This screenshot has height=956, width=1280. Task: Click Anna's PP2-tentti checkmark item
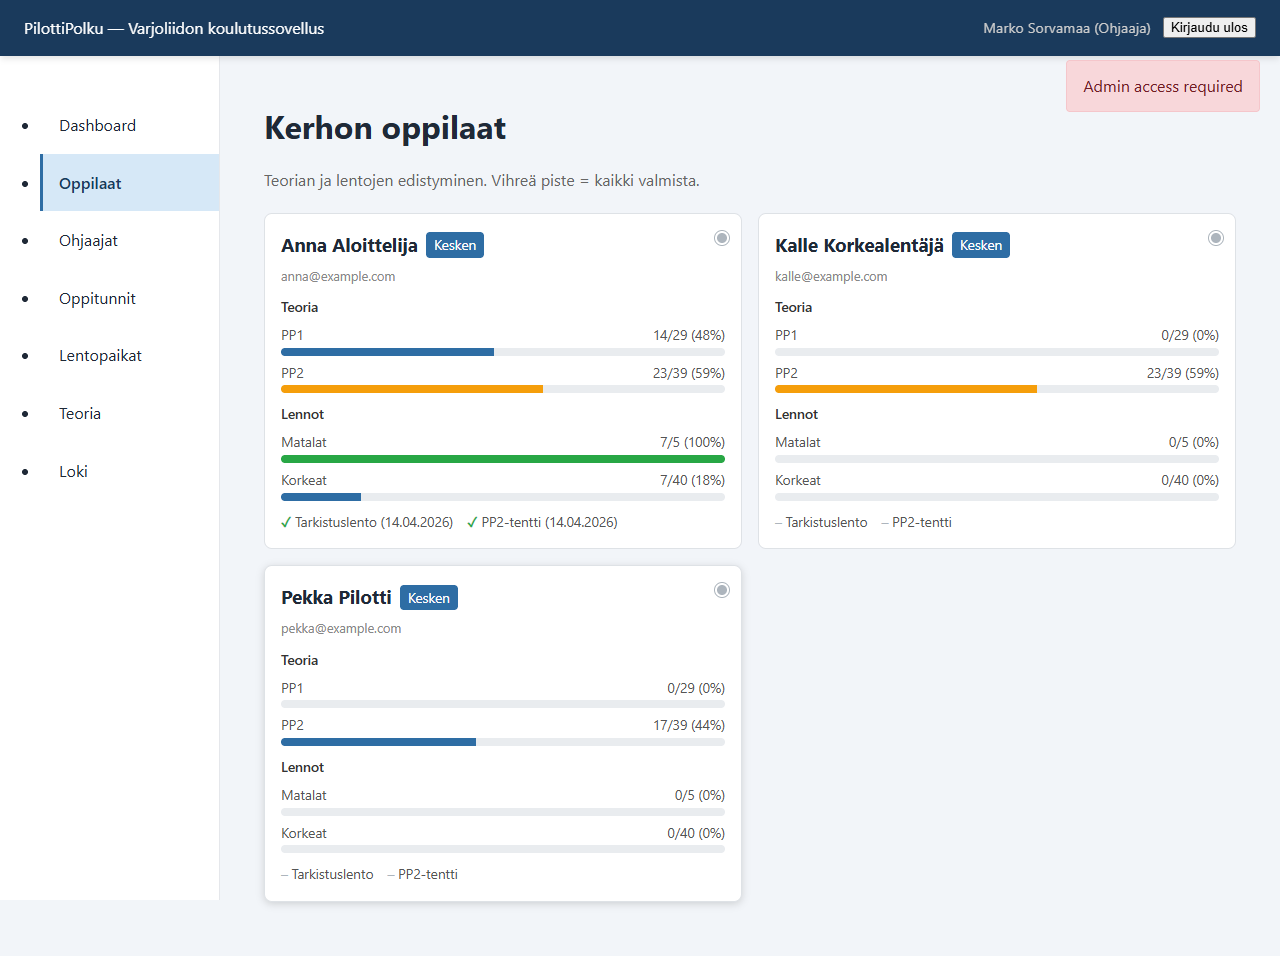[x=542, y=522]
